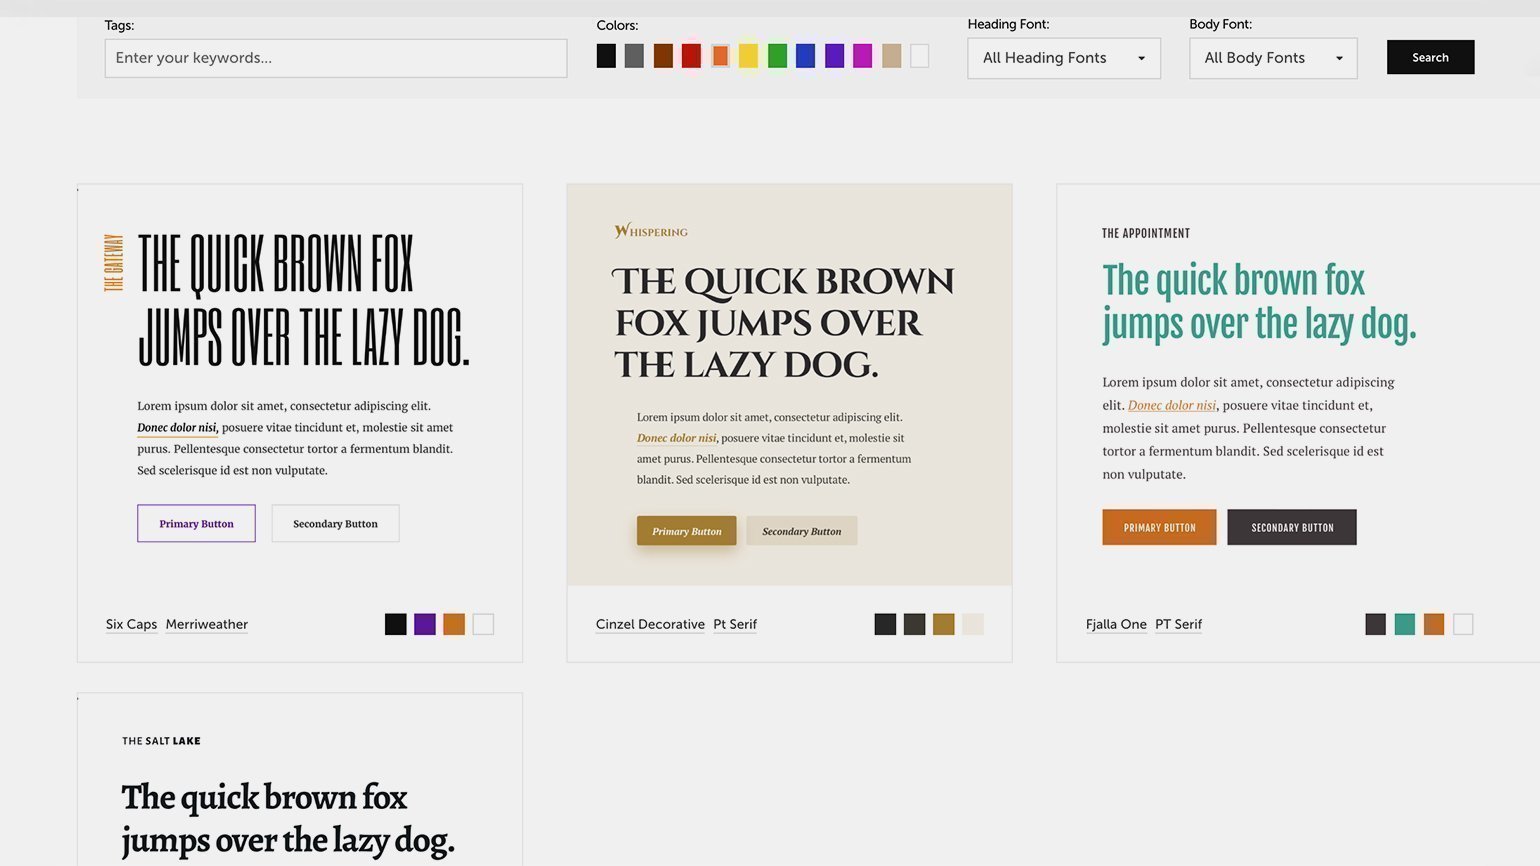
Task: Click white swatch in Gateway card palette
Action: [x=483, y=624]
